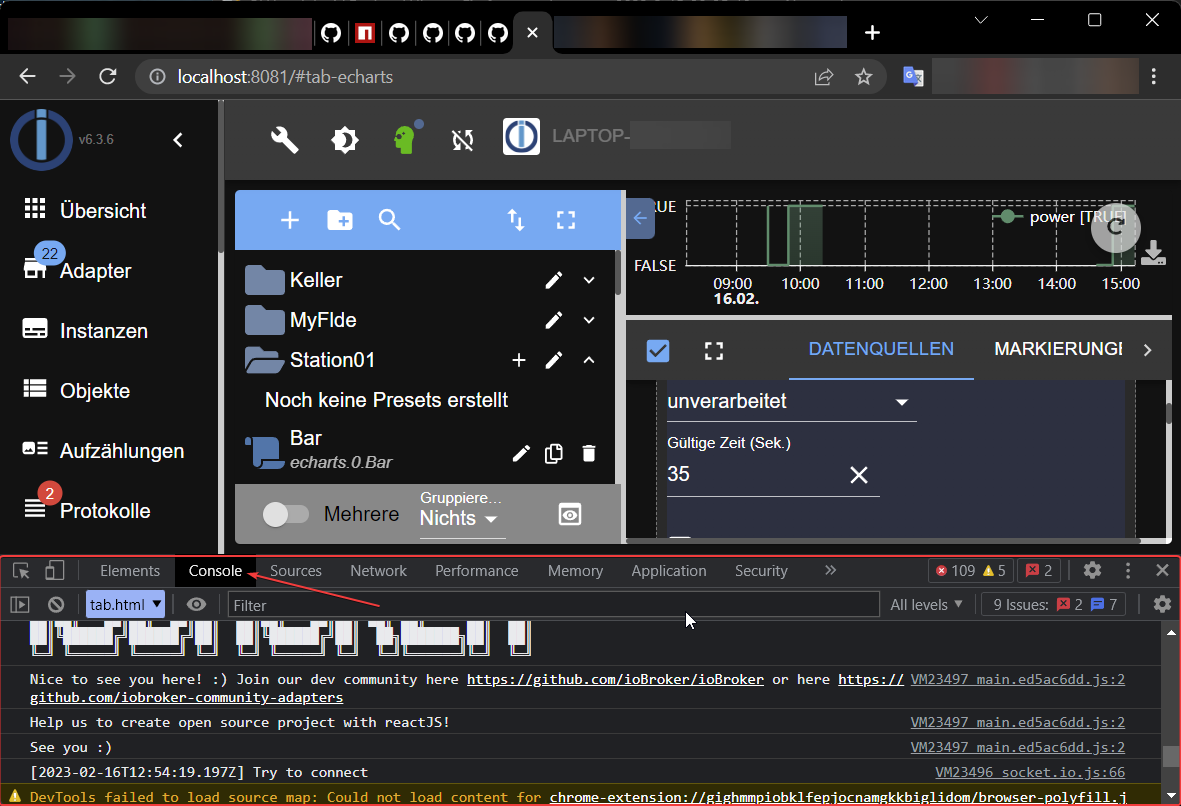Open search in the presets toolbar
This screenshot has height=806, width=1181.
click(389, 220)
